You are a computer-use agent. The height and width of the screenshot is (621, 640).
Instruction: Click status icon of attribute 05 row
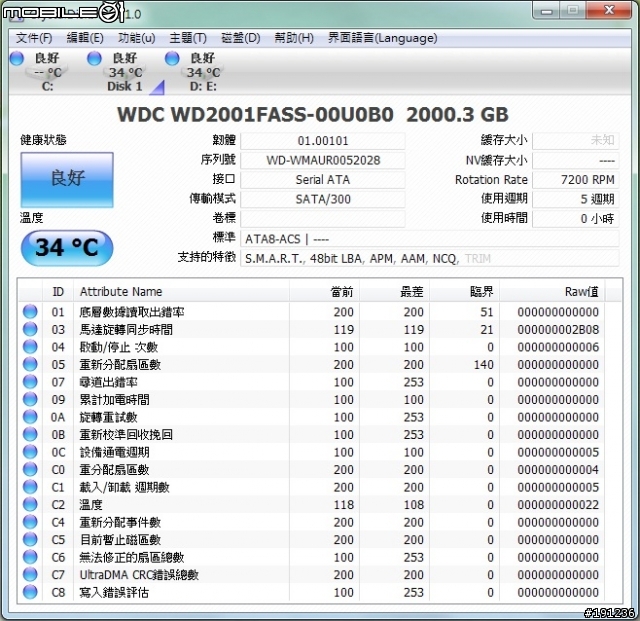click(30, 364)
